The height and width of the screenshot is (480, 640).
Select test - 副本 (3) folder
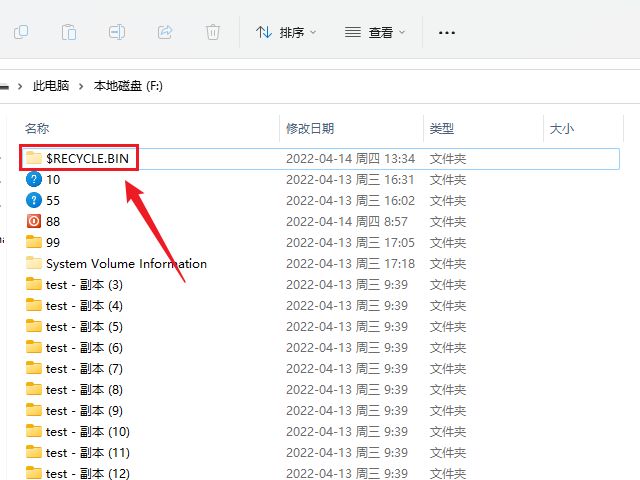[x=84, y=284]
